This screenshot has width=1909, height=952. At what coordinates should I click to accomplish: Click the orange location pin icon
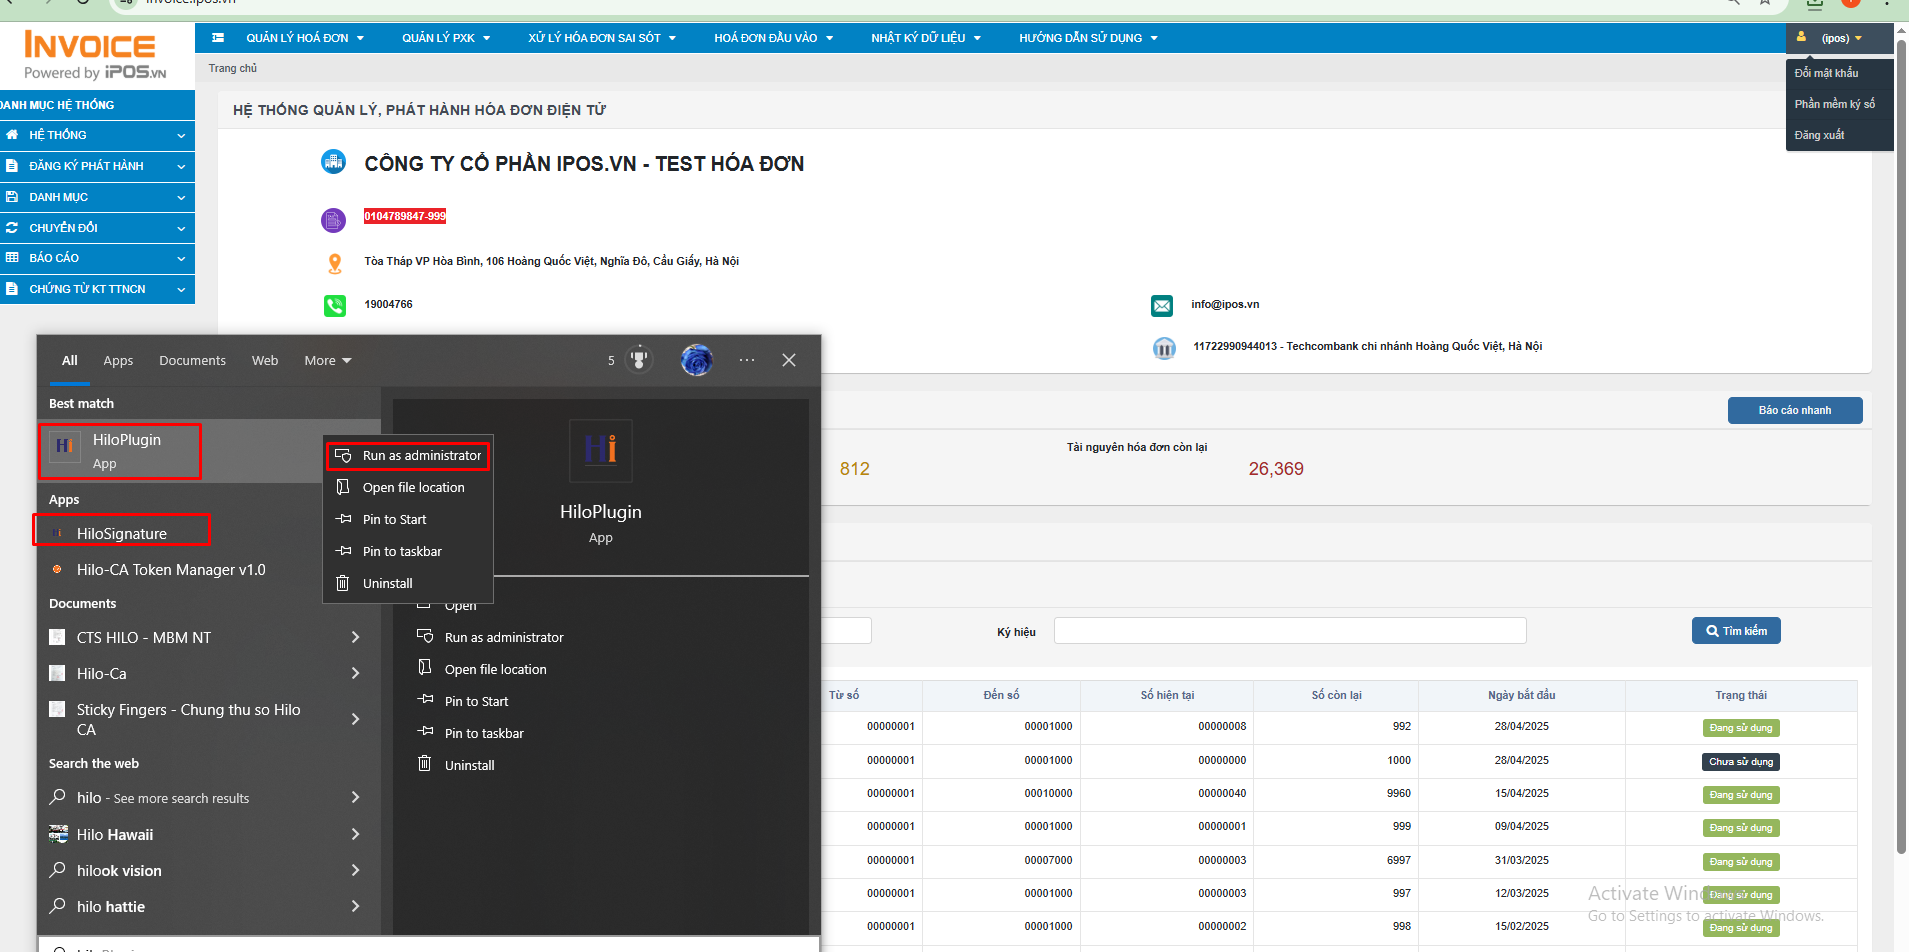click(335, 263)
